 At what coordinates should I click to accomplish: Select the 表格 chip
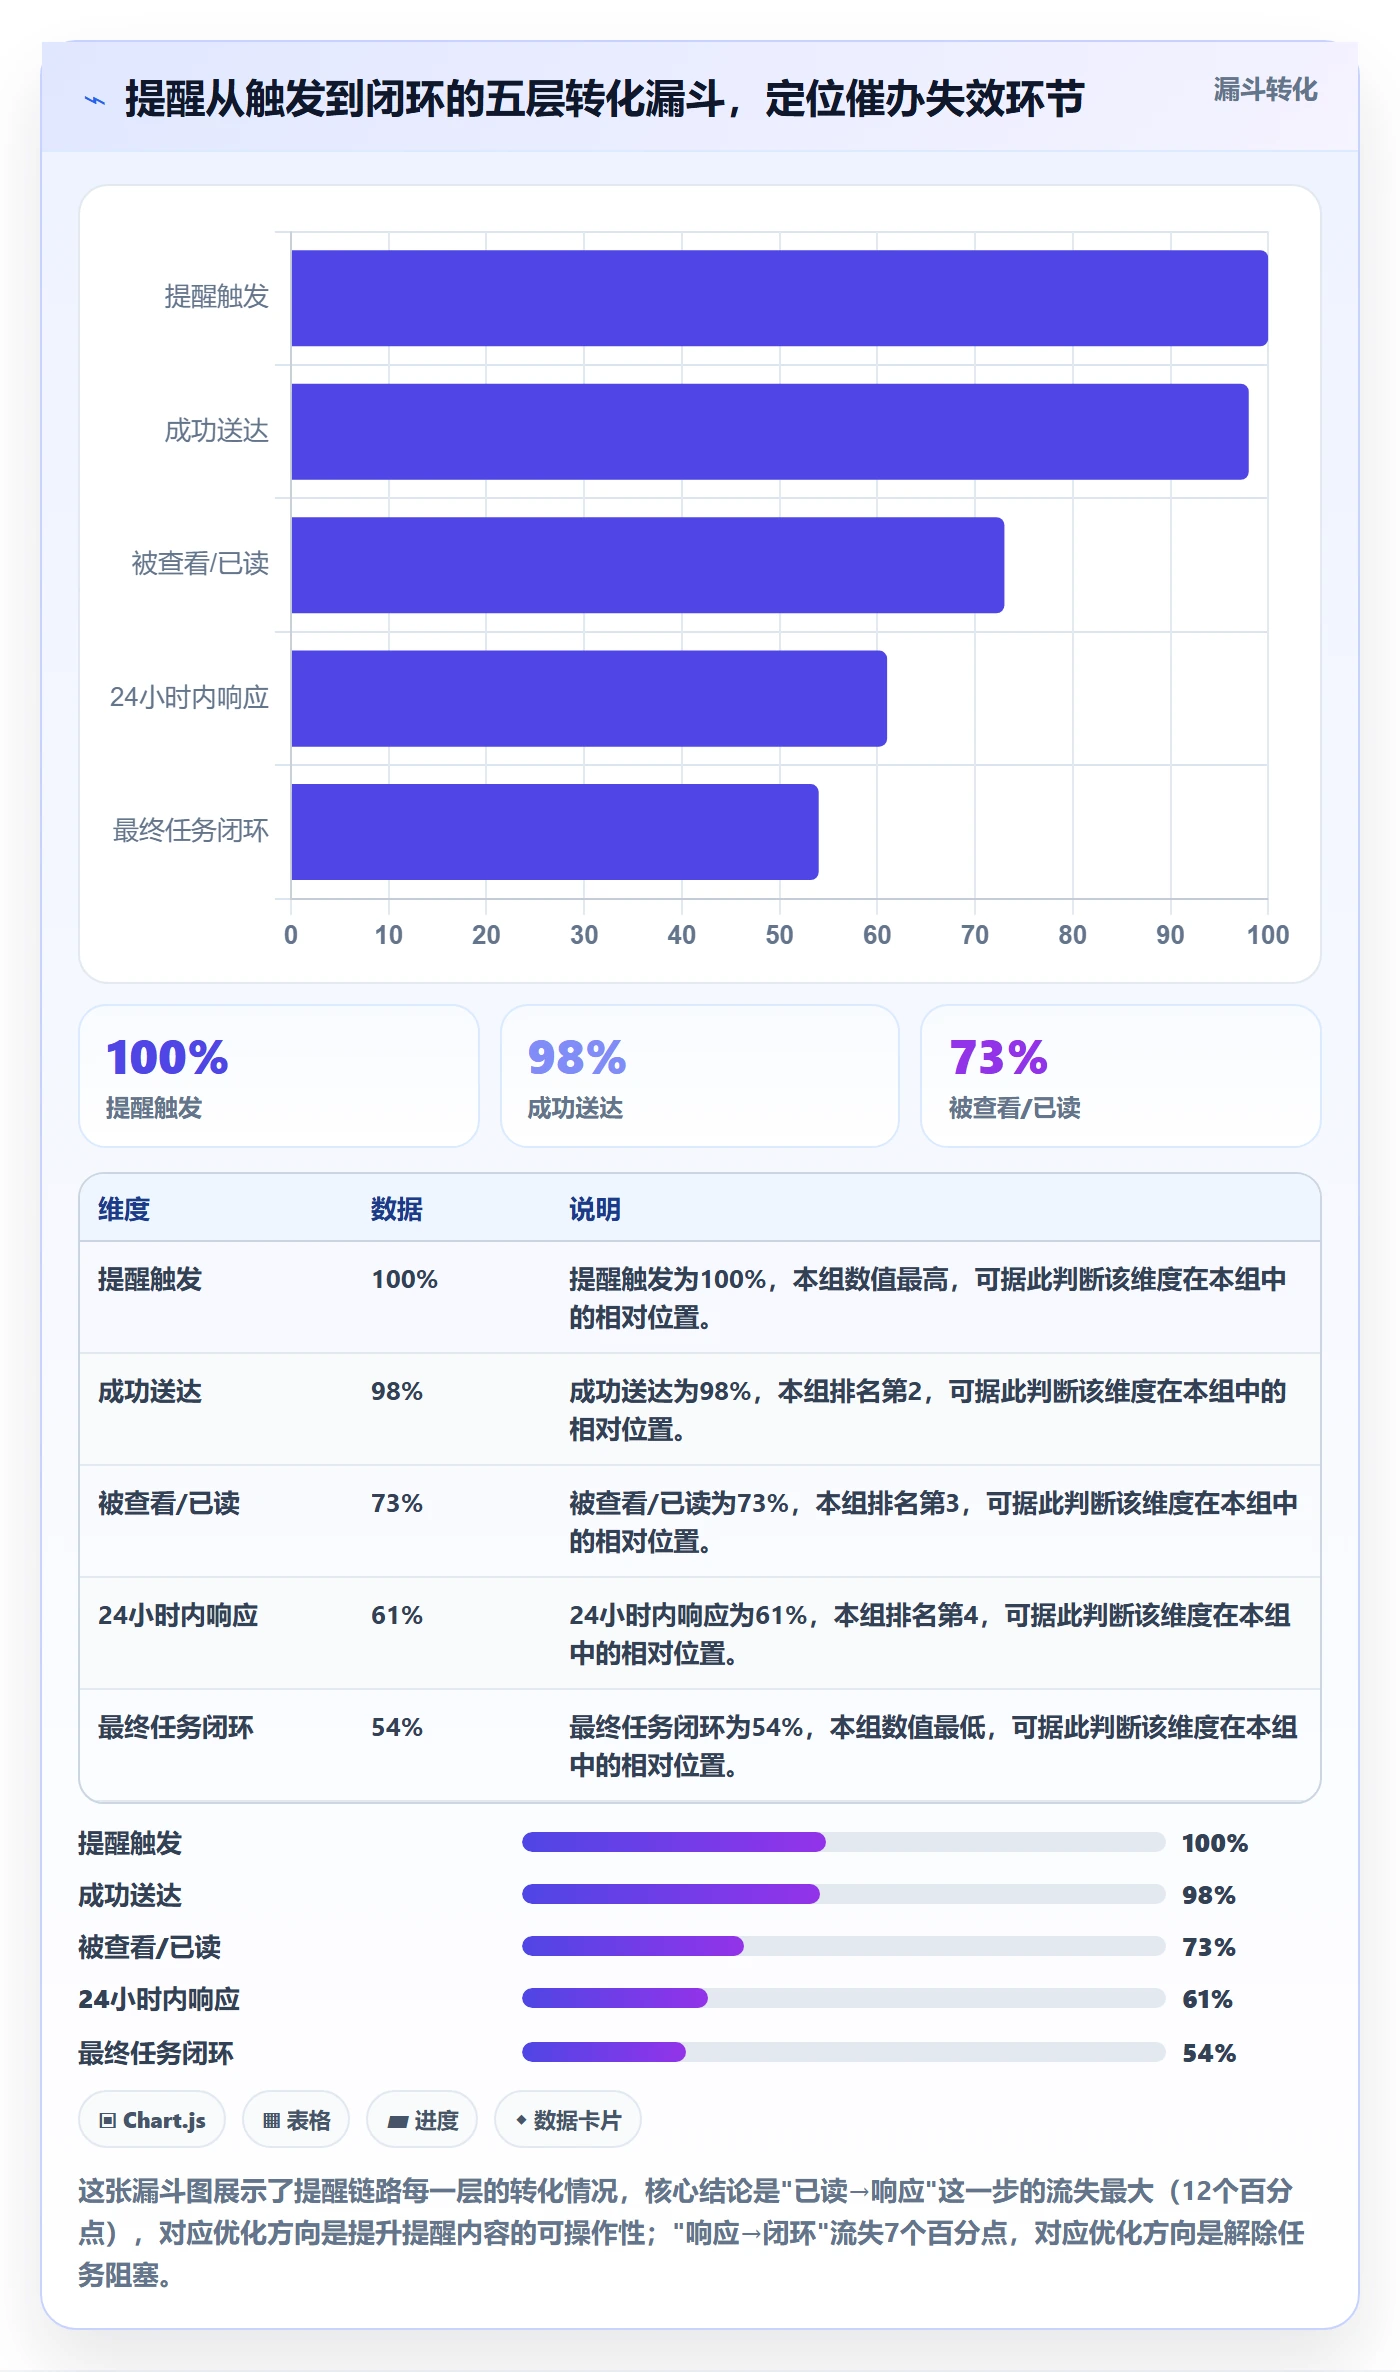pos(296,2119)
